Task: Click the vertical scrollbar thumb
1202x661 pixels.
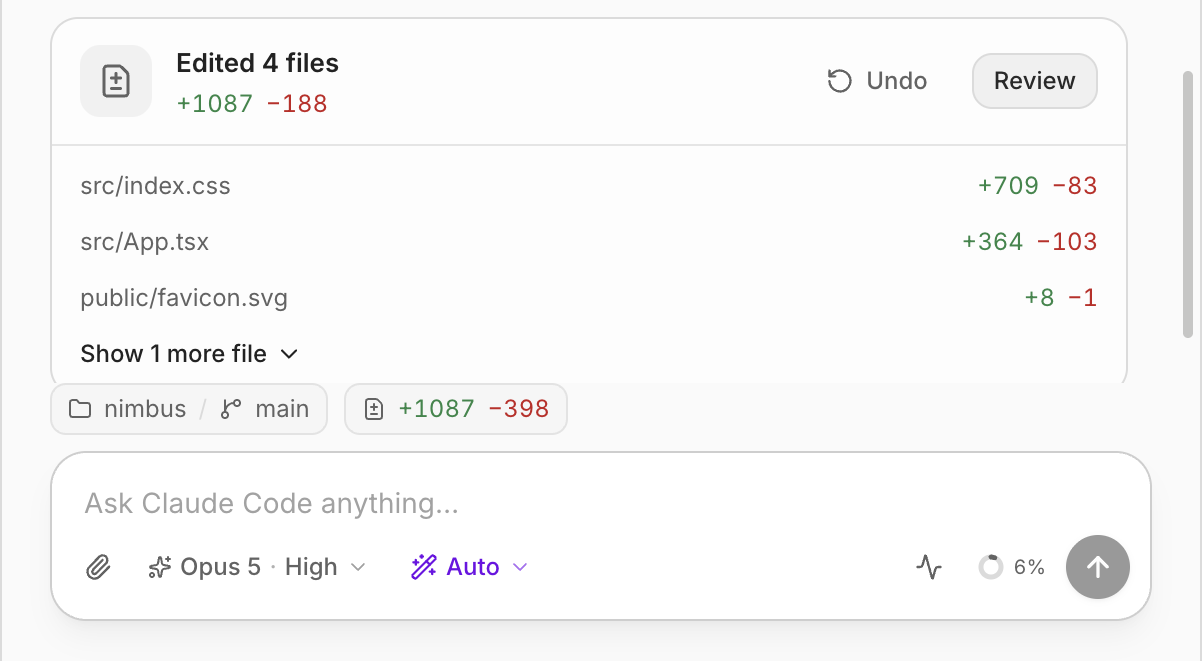Action: coord(1187,205)
